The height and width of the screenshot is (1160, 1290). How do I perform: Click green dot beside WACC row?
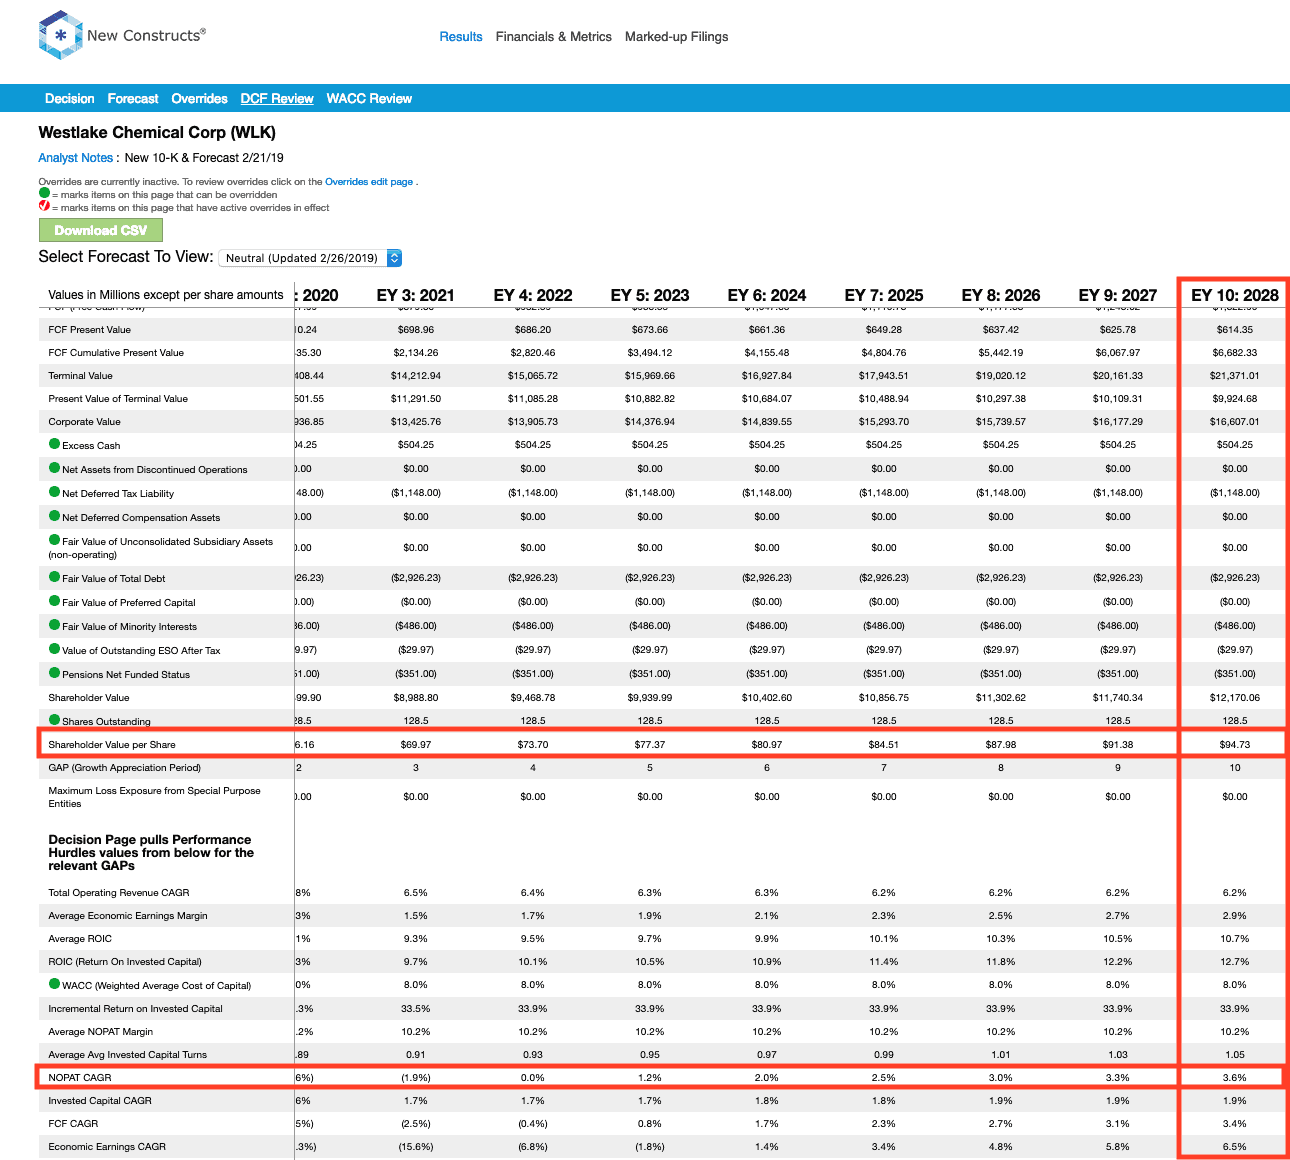pyautogui.click(x=55, y=984)
